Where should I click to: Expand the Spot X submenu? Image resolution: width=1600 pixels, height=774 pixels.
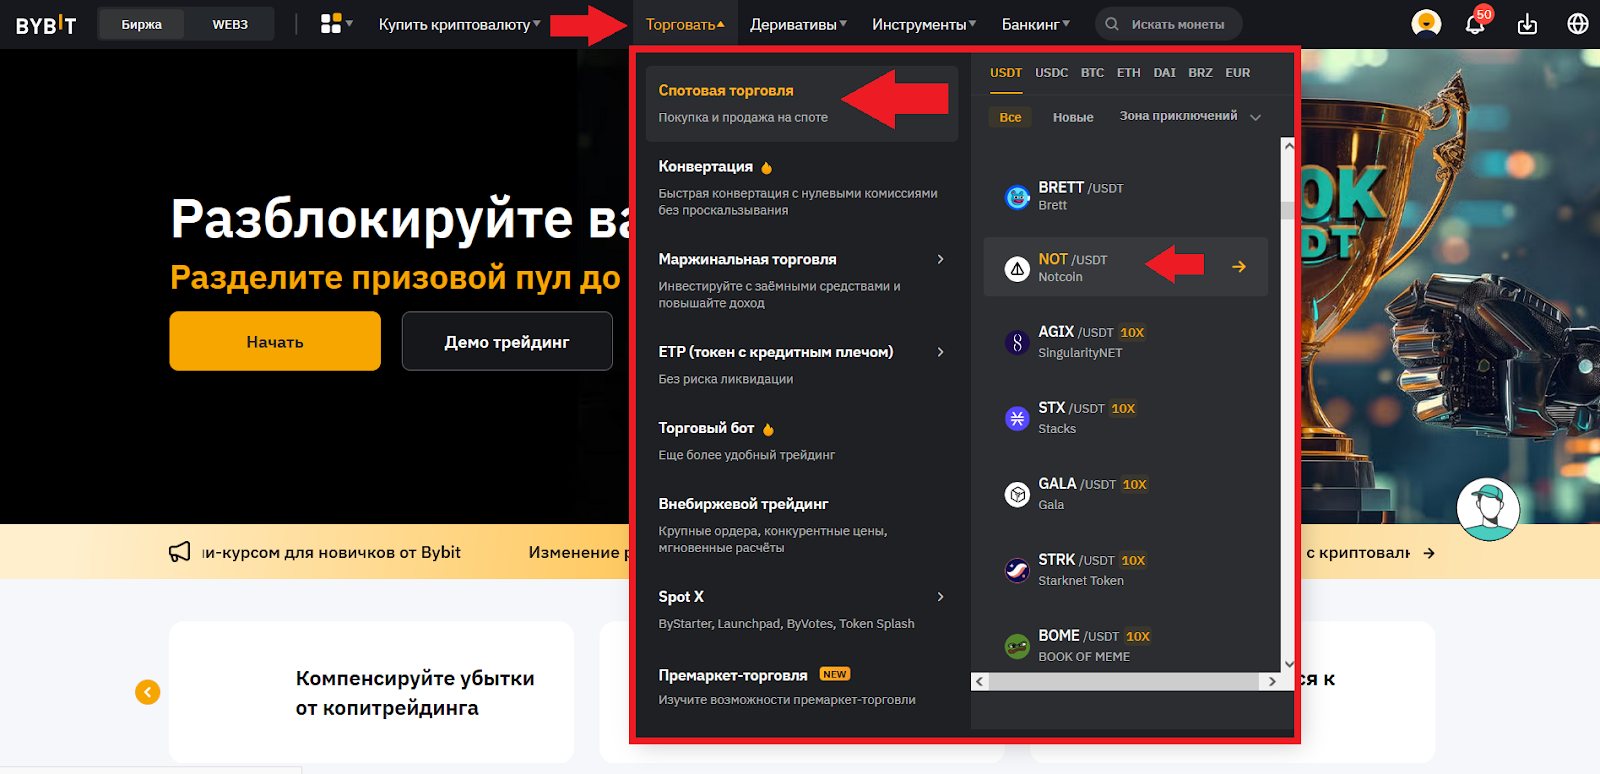(x=940, y=597)
